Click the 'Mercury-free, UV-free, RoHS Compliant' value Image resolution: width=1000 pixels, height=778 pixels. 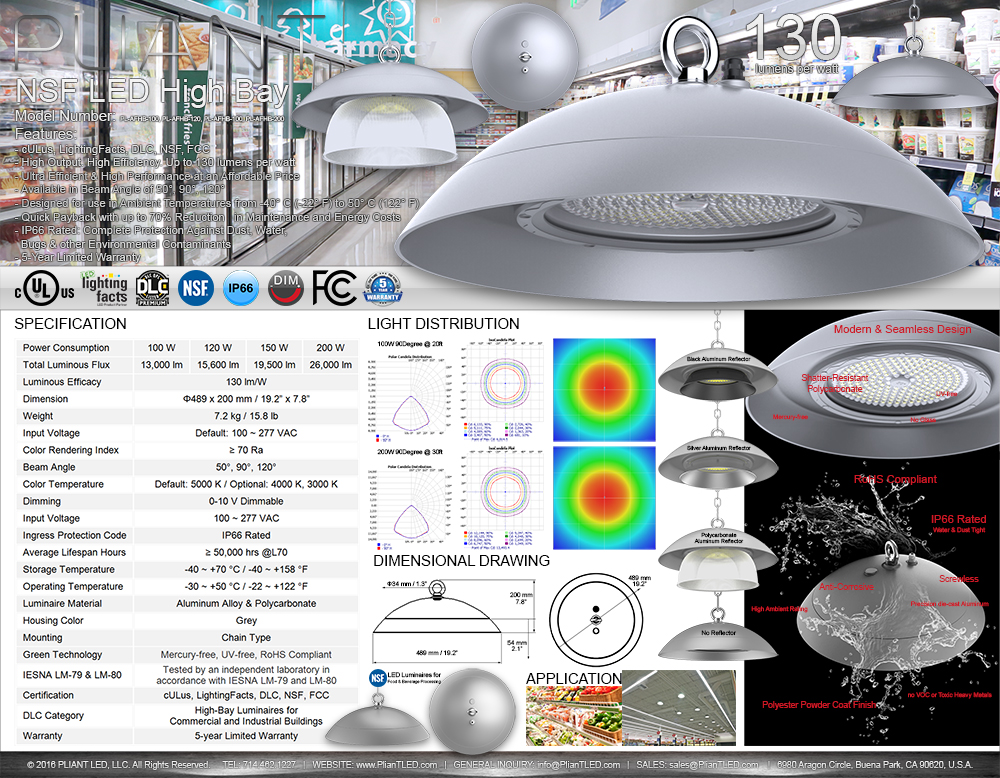point(246,655)
